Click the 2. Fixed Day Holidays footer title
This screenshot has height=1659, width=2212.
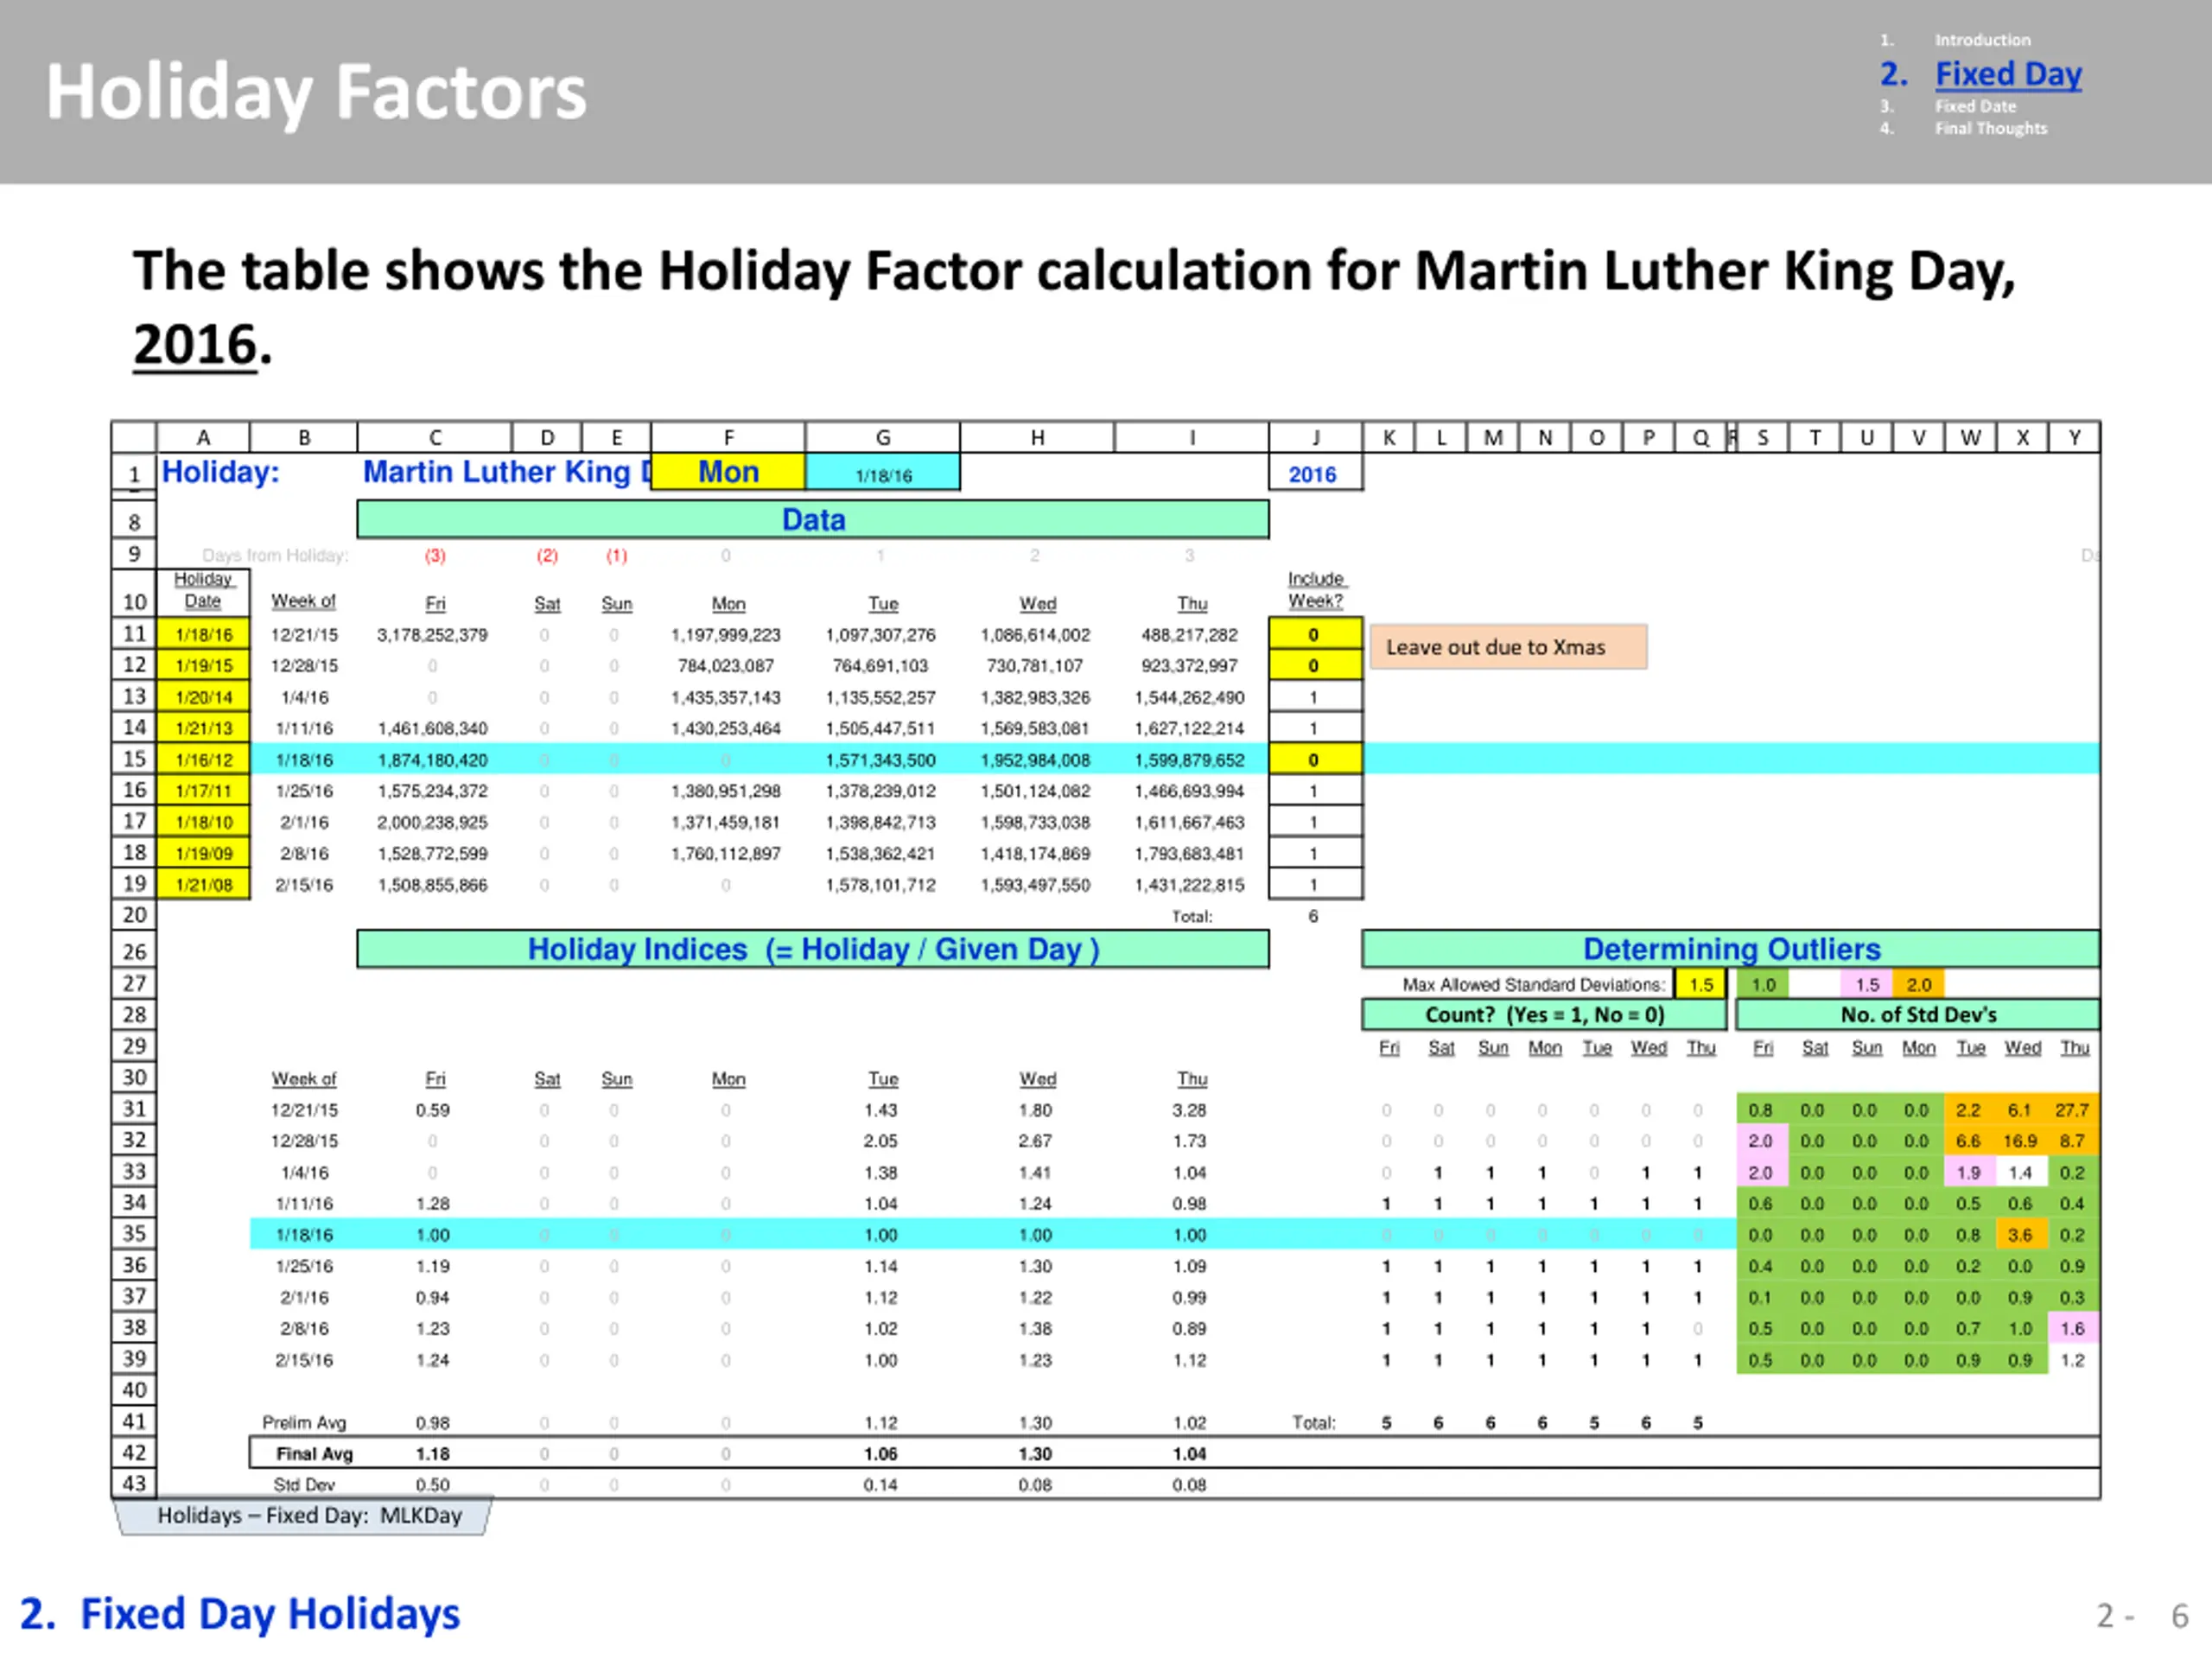point(240,1614)
